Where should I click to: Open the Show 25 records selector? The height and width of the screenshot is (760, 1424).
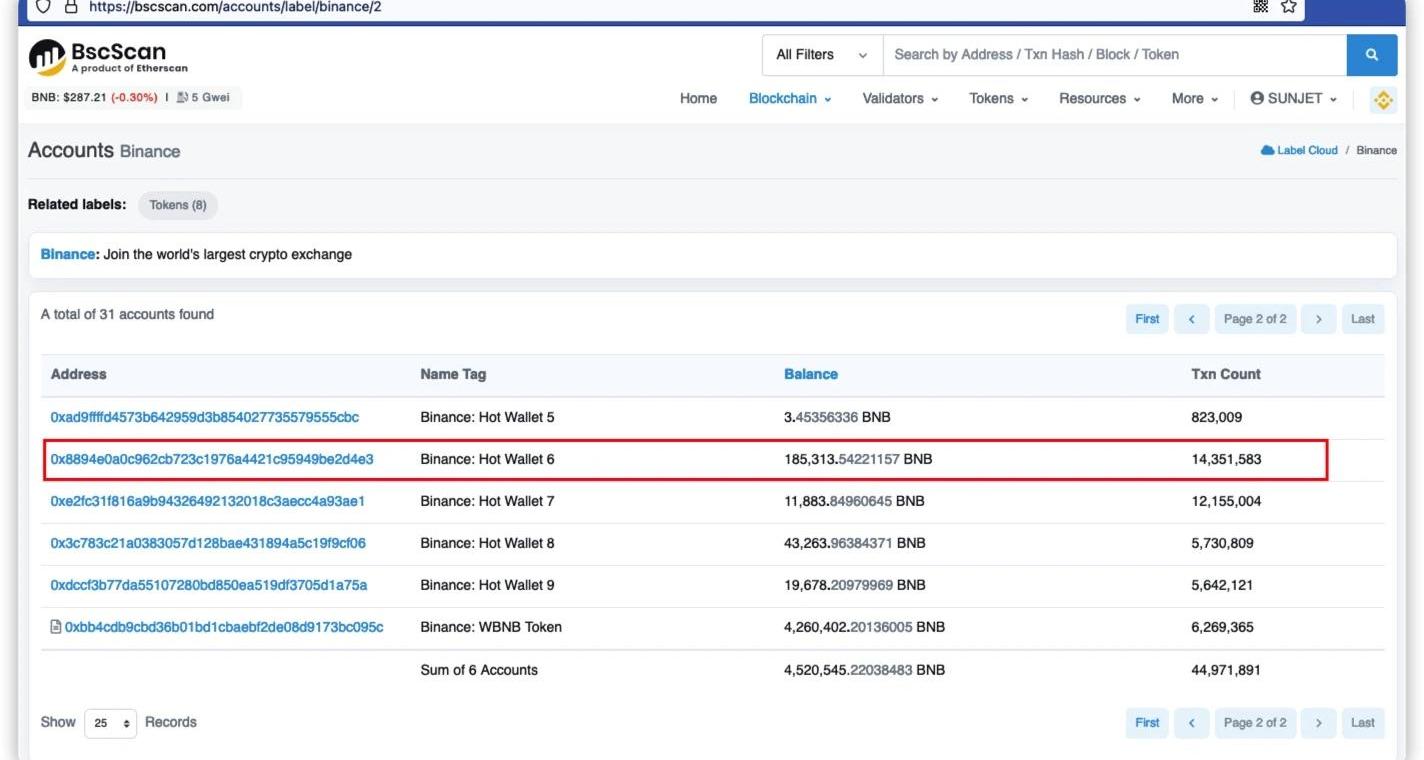pos(110,723)
